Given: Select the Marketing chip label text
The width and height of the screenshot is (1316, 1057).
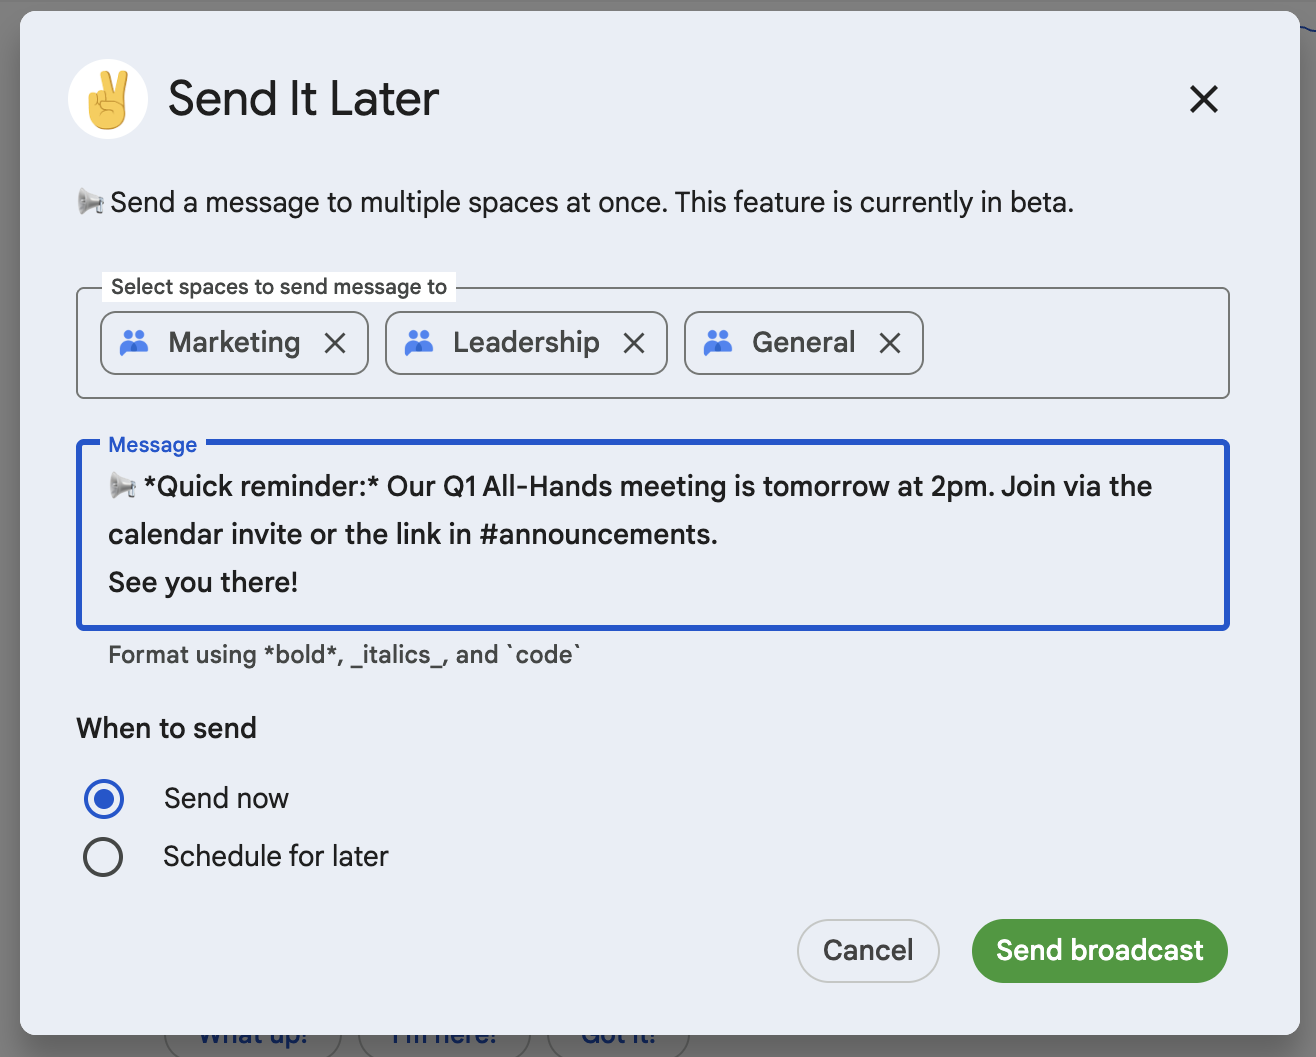Looking at the screenshot, I should click(x=233, y=342).
